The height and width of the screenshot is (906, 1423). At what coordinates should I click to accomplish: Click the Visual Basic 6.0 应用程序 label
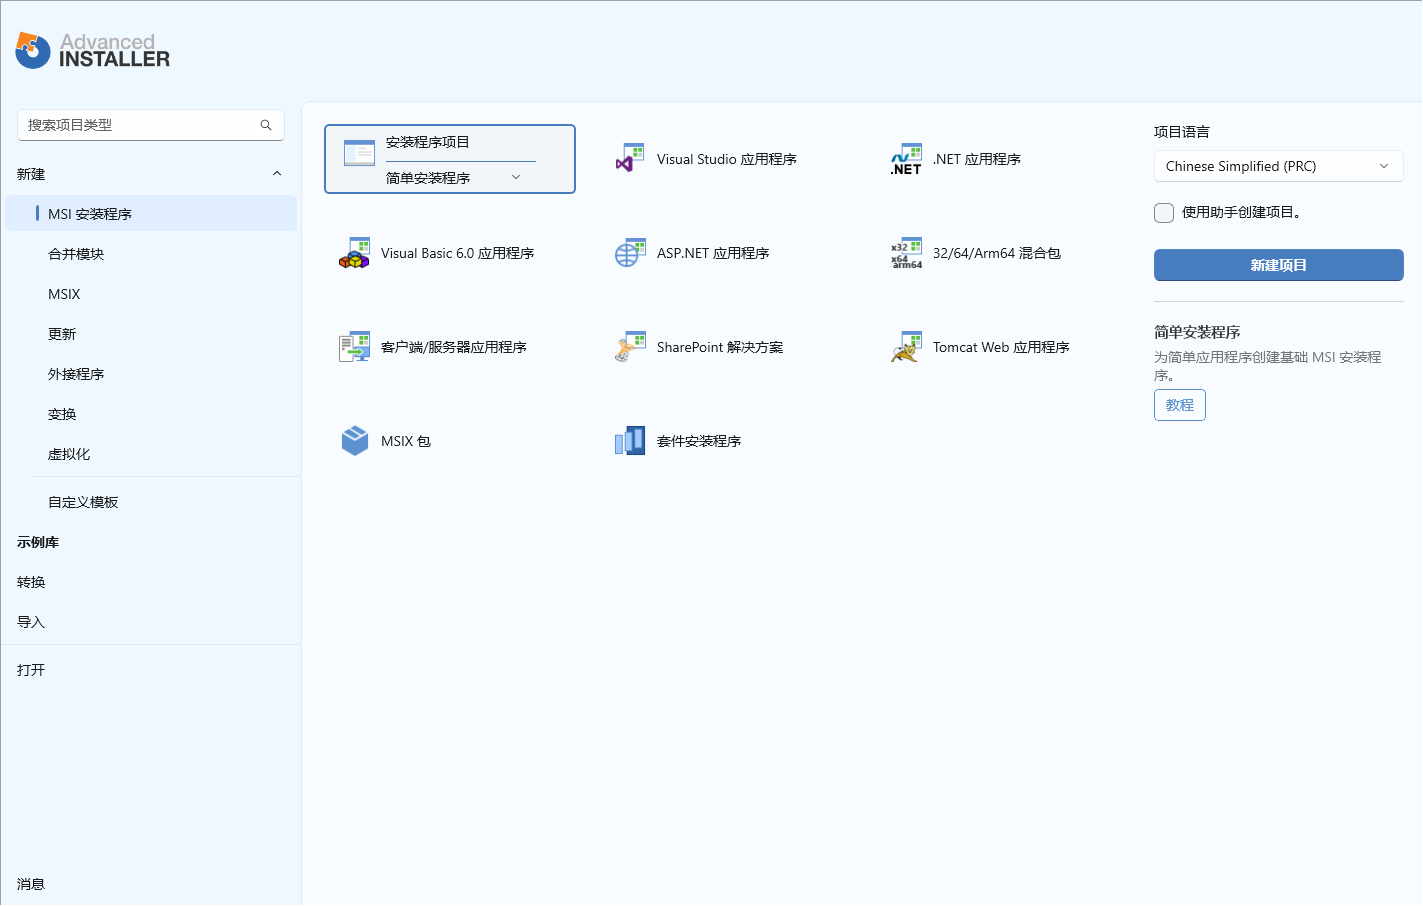(457, 253)
